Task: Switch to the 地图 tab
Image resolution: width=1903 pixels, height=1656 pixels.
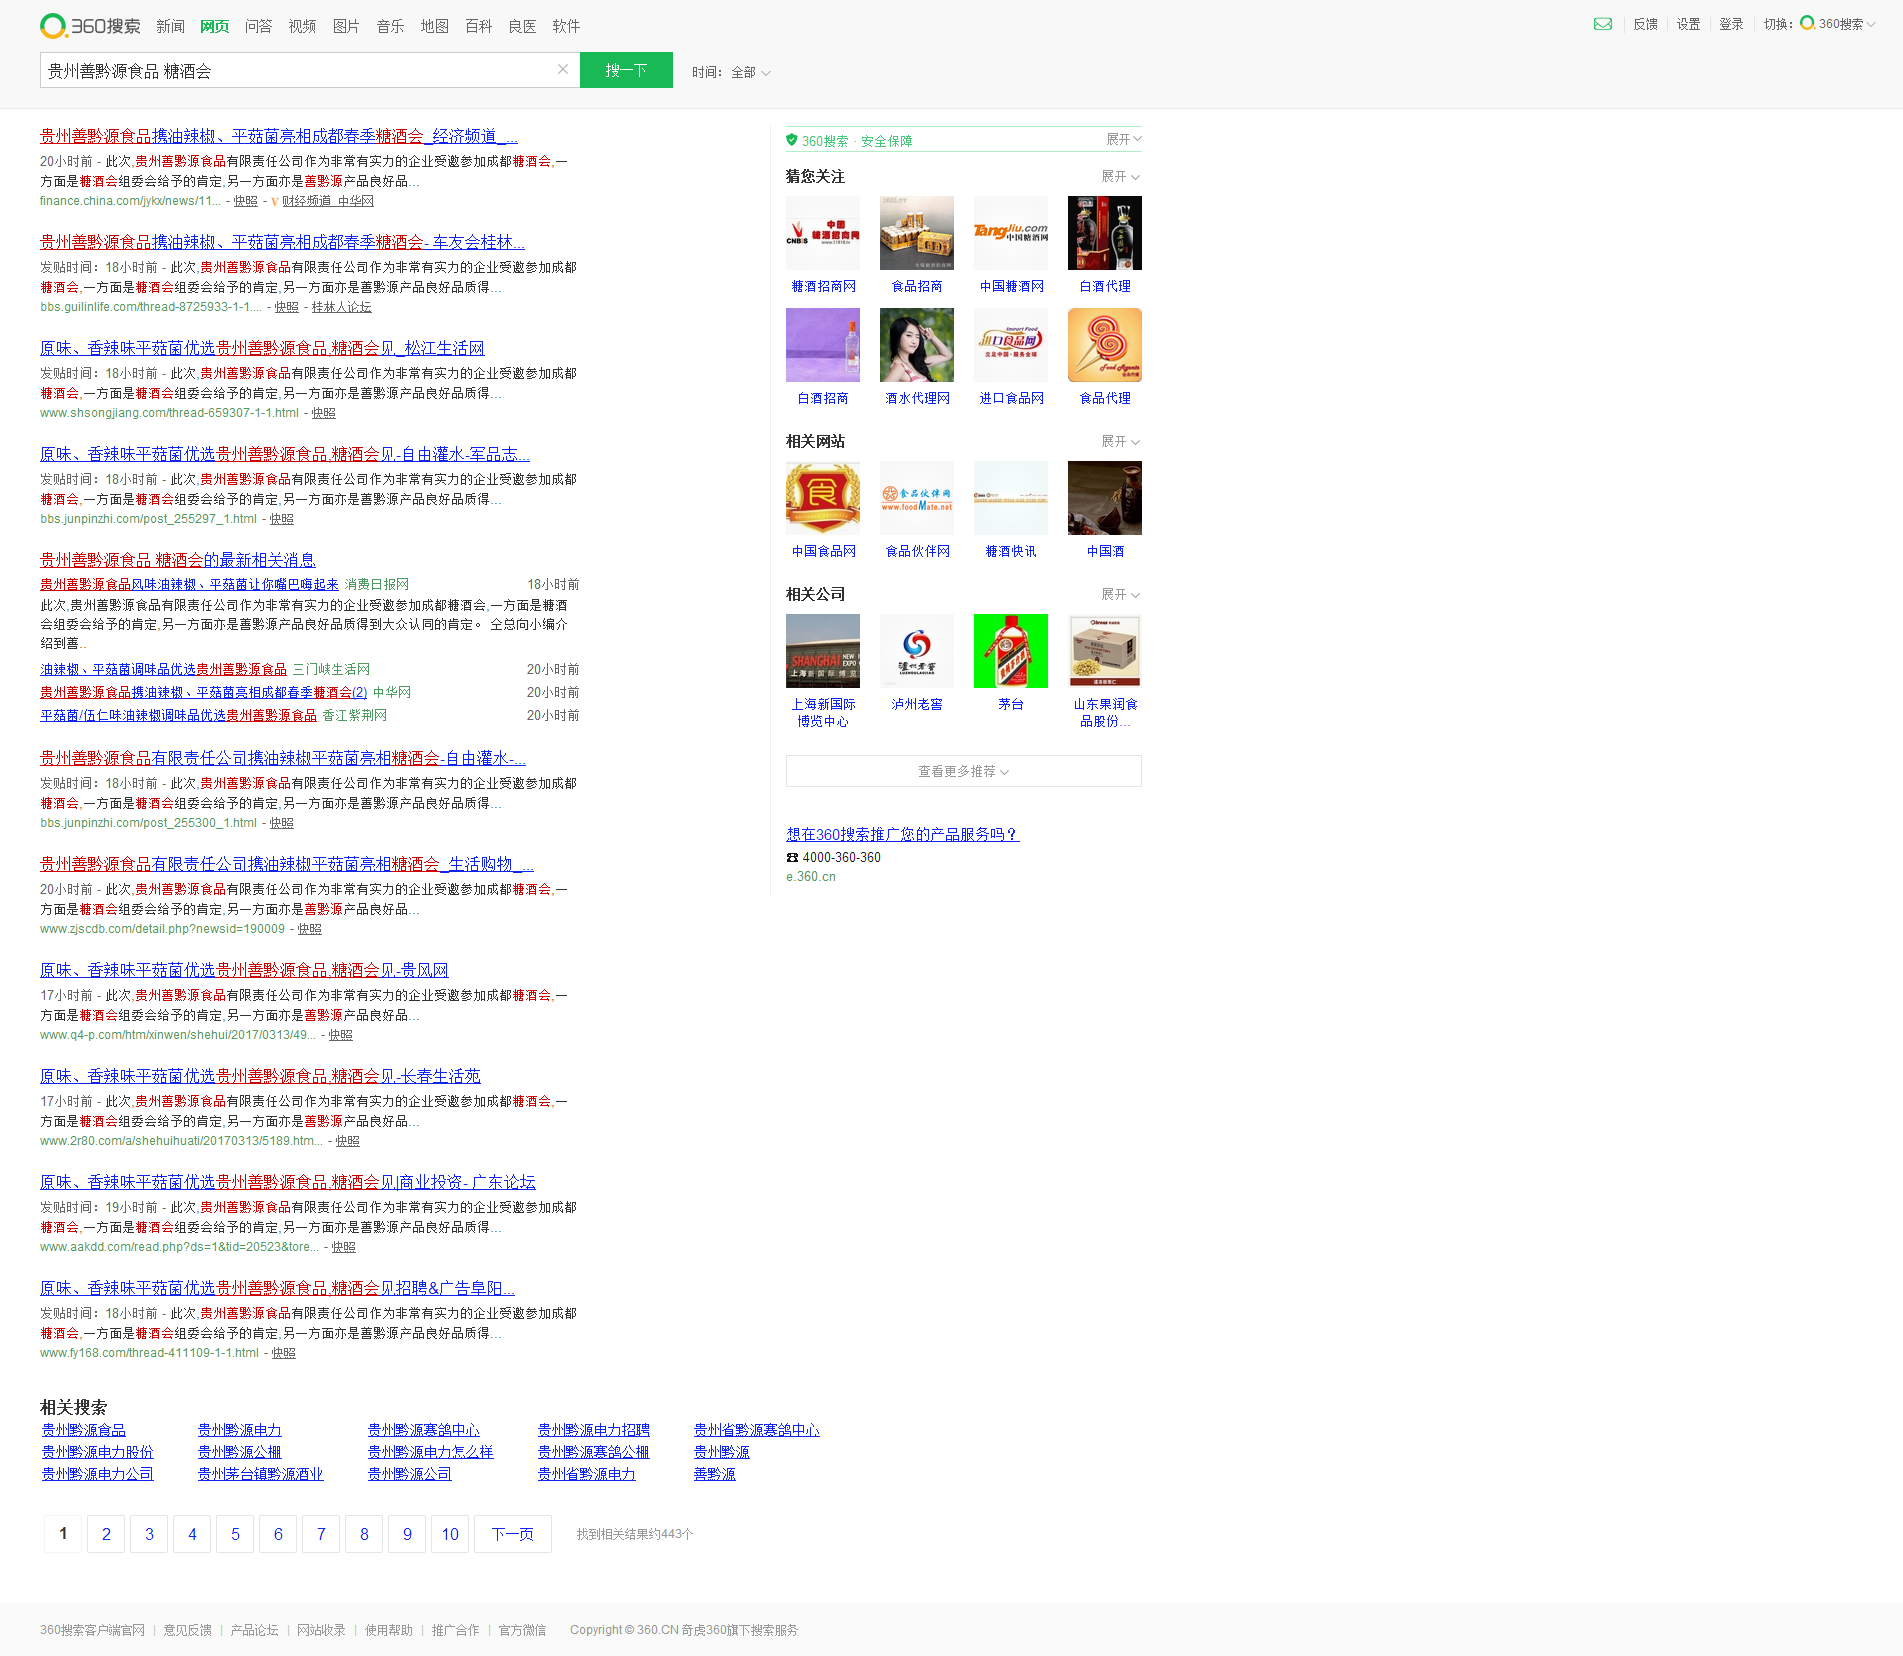Action: [x=434, y=26]
